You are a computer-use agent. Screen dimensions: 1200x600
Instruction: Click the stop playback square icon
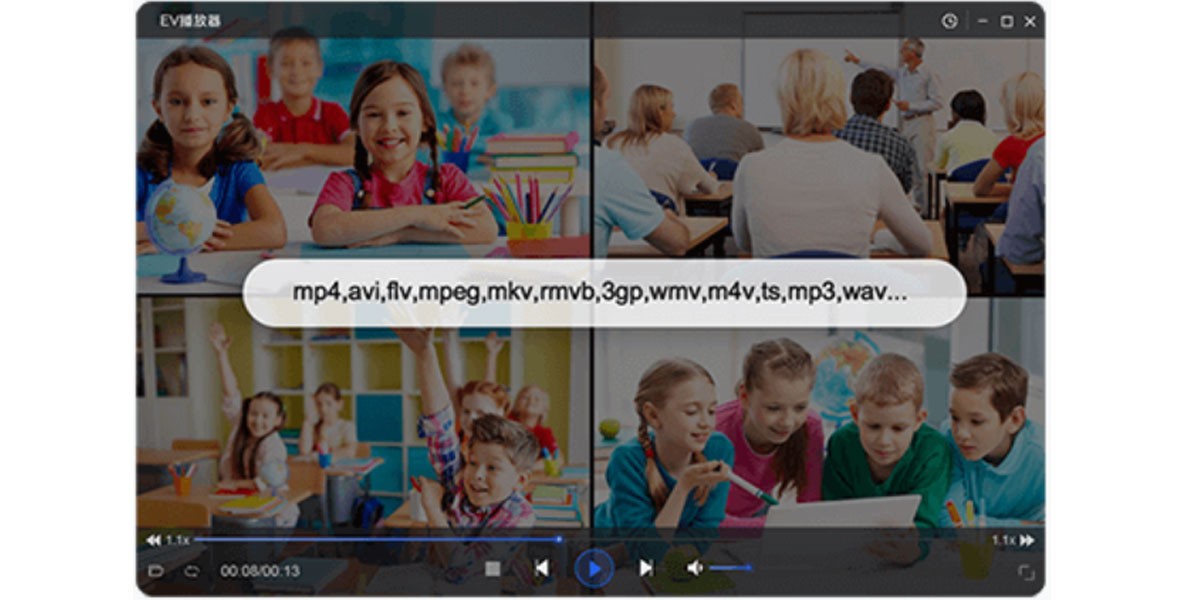[492, 566]
